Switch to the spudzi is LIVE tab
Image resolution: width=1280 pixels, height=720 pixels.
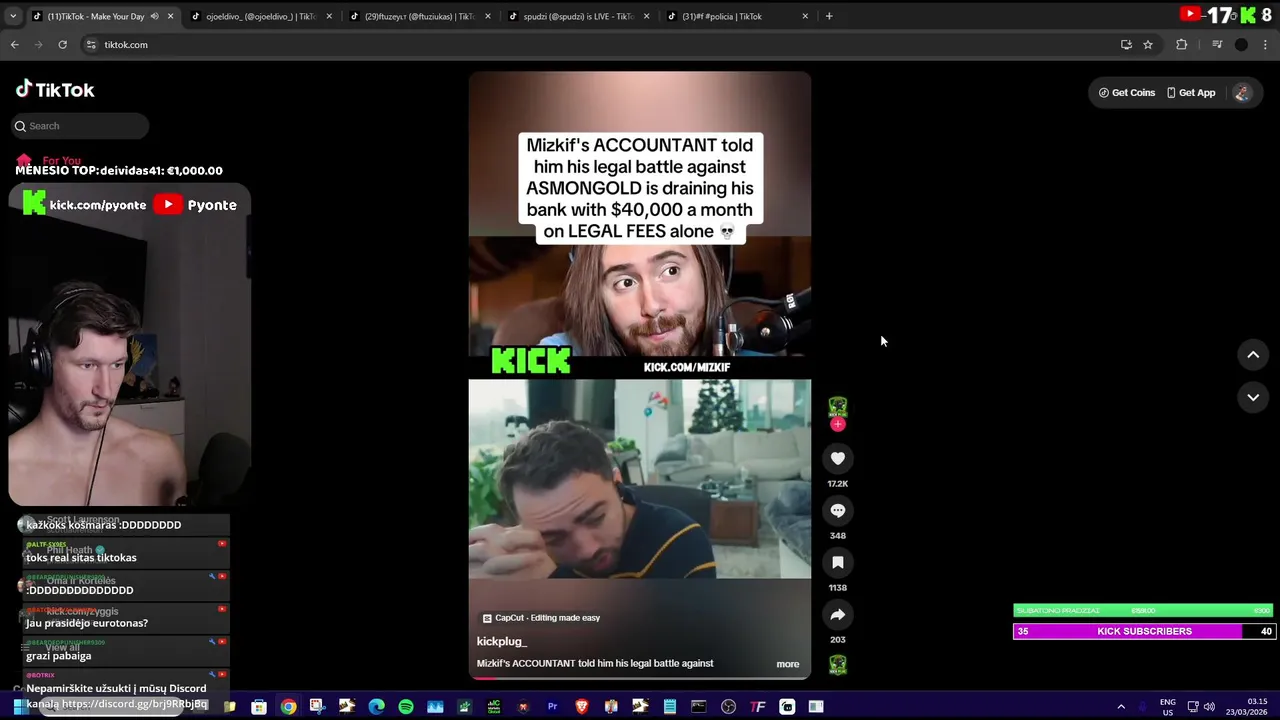(578, 16)
